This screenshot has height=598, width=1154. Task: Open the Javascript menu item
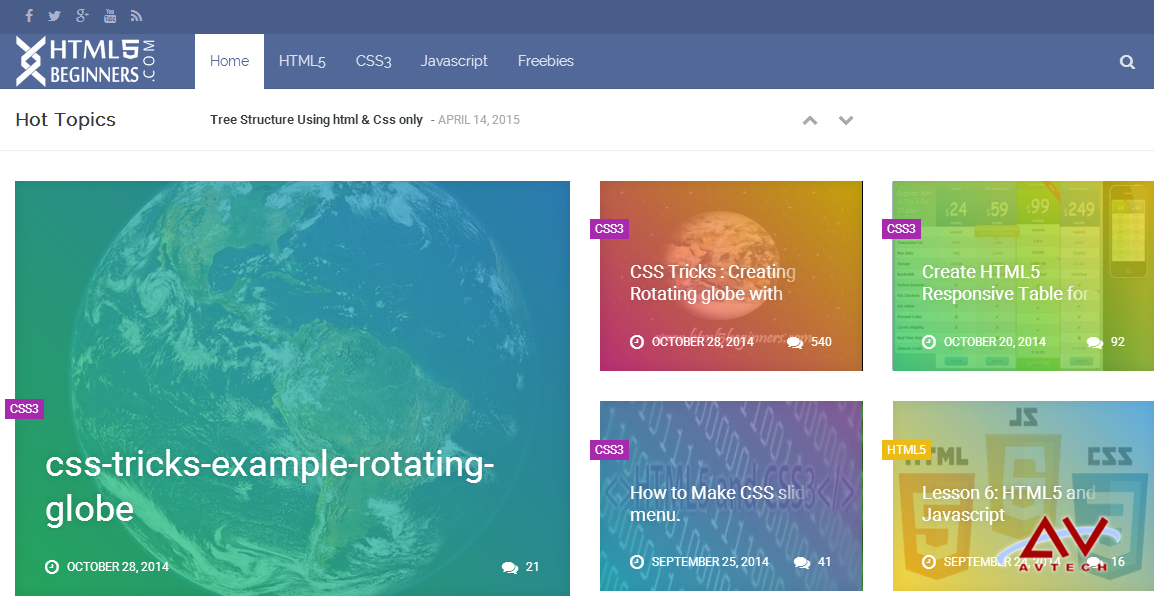pos(454,61)
